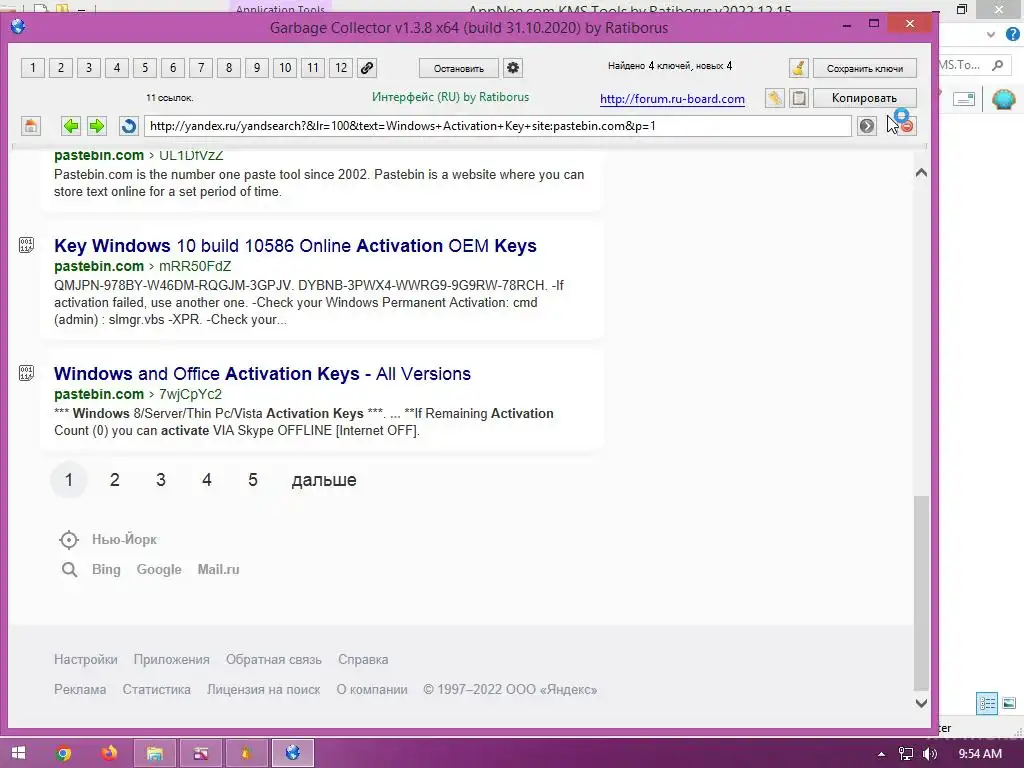Open the Key Windows 10 build 10586 result
Image resolution: width=1024 pixels, height=768 pixels.
click(x=295, y=246)
